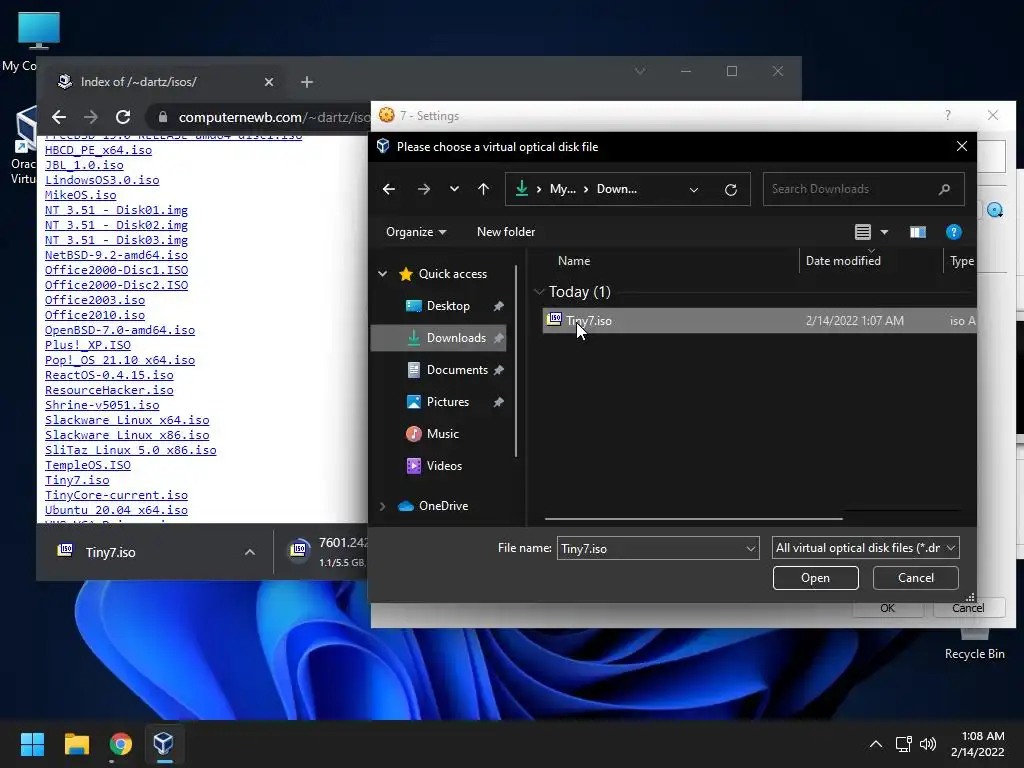Screen dimensions: 1024x768
Task: Open Documents in navigation pane
Action: click(457, 370)
